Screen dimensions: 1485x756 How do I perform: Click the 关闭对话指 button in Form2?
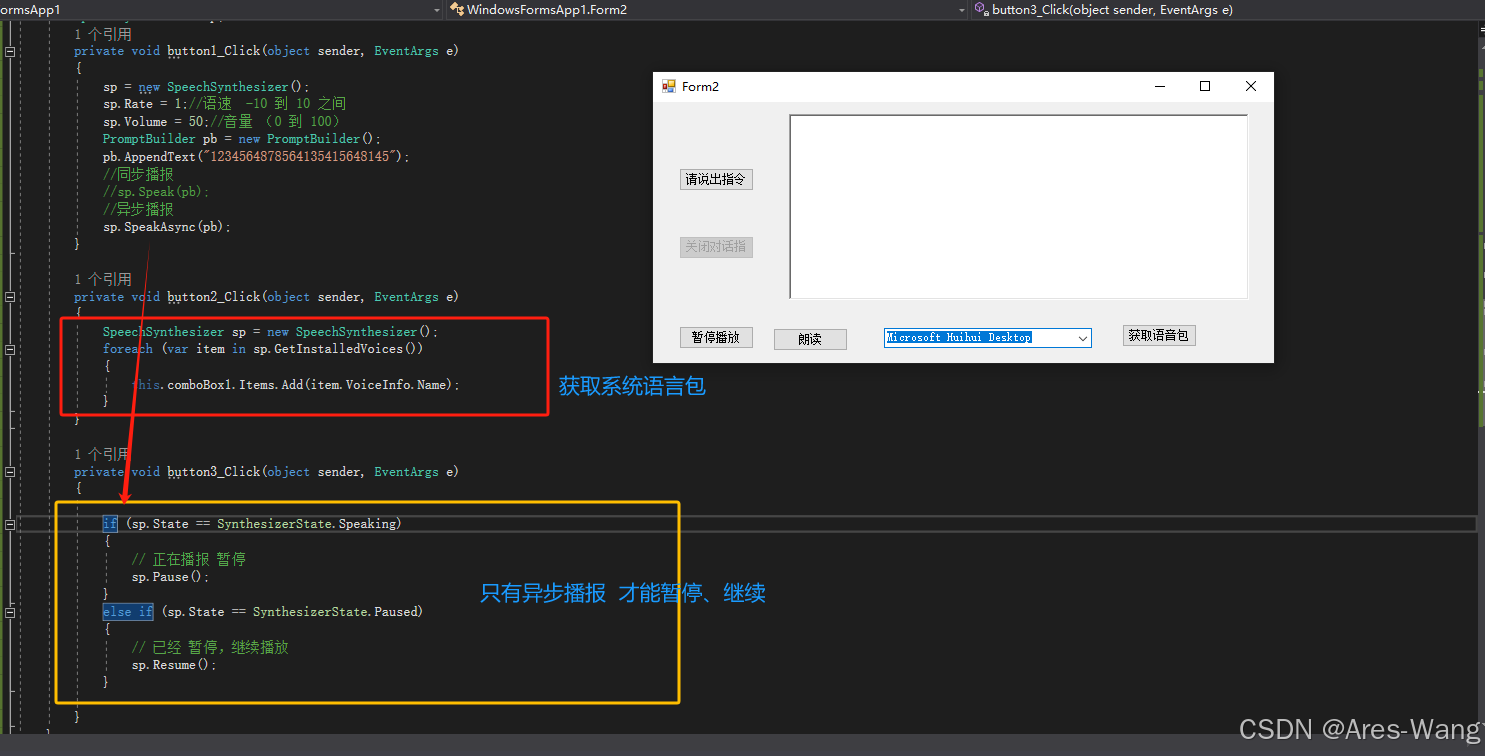point(716,247)
